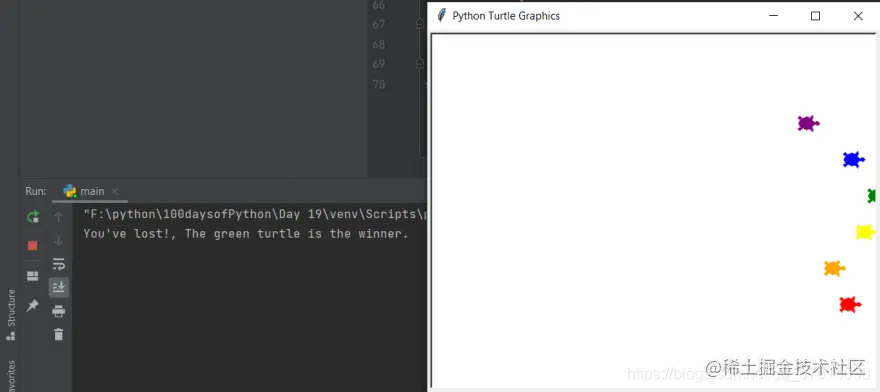Close the main run tab
Screen dimensions: 880x392
pyautogui.click(x=114, y=192)
